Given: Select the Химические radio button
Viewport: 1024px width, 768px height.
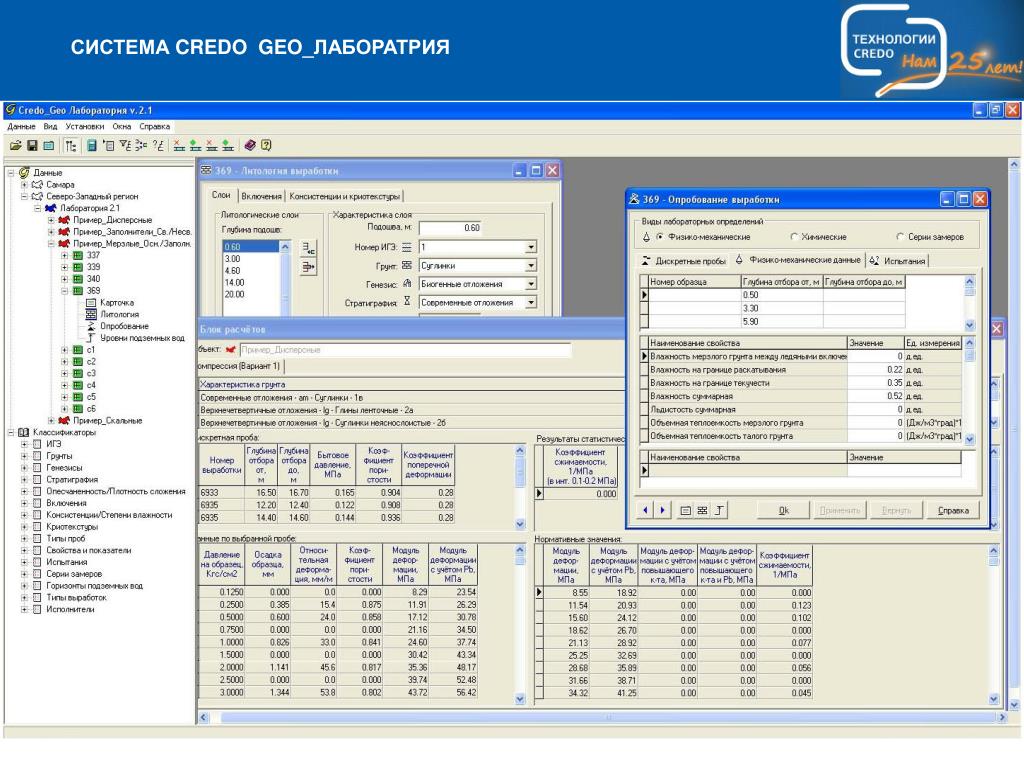Looking at the screenshot, I should (794, 237).
